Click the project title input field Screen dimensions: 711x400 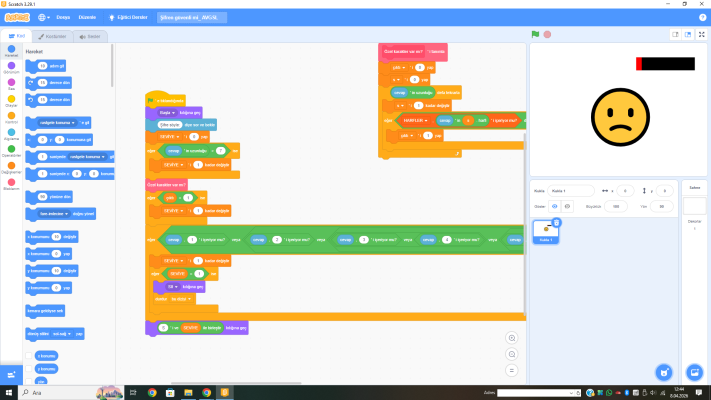point(188,17)
